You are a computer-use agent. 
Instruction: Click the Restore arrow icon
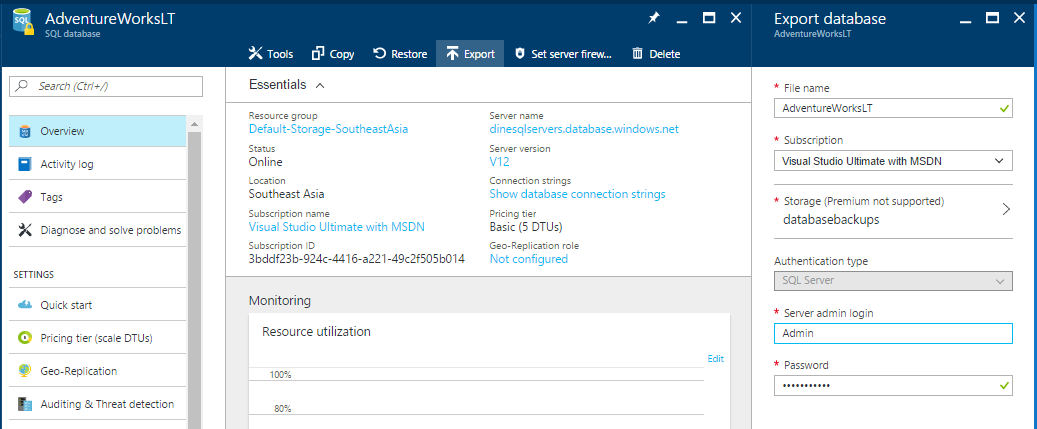[380, 54]
